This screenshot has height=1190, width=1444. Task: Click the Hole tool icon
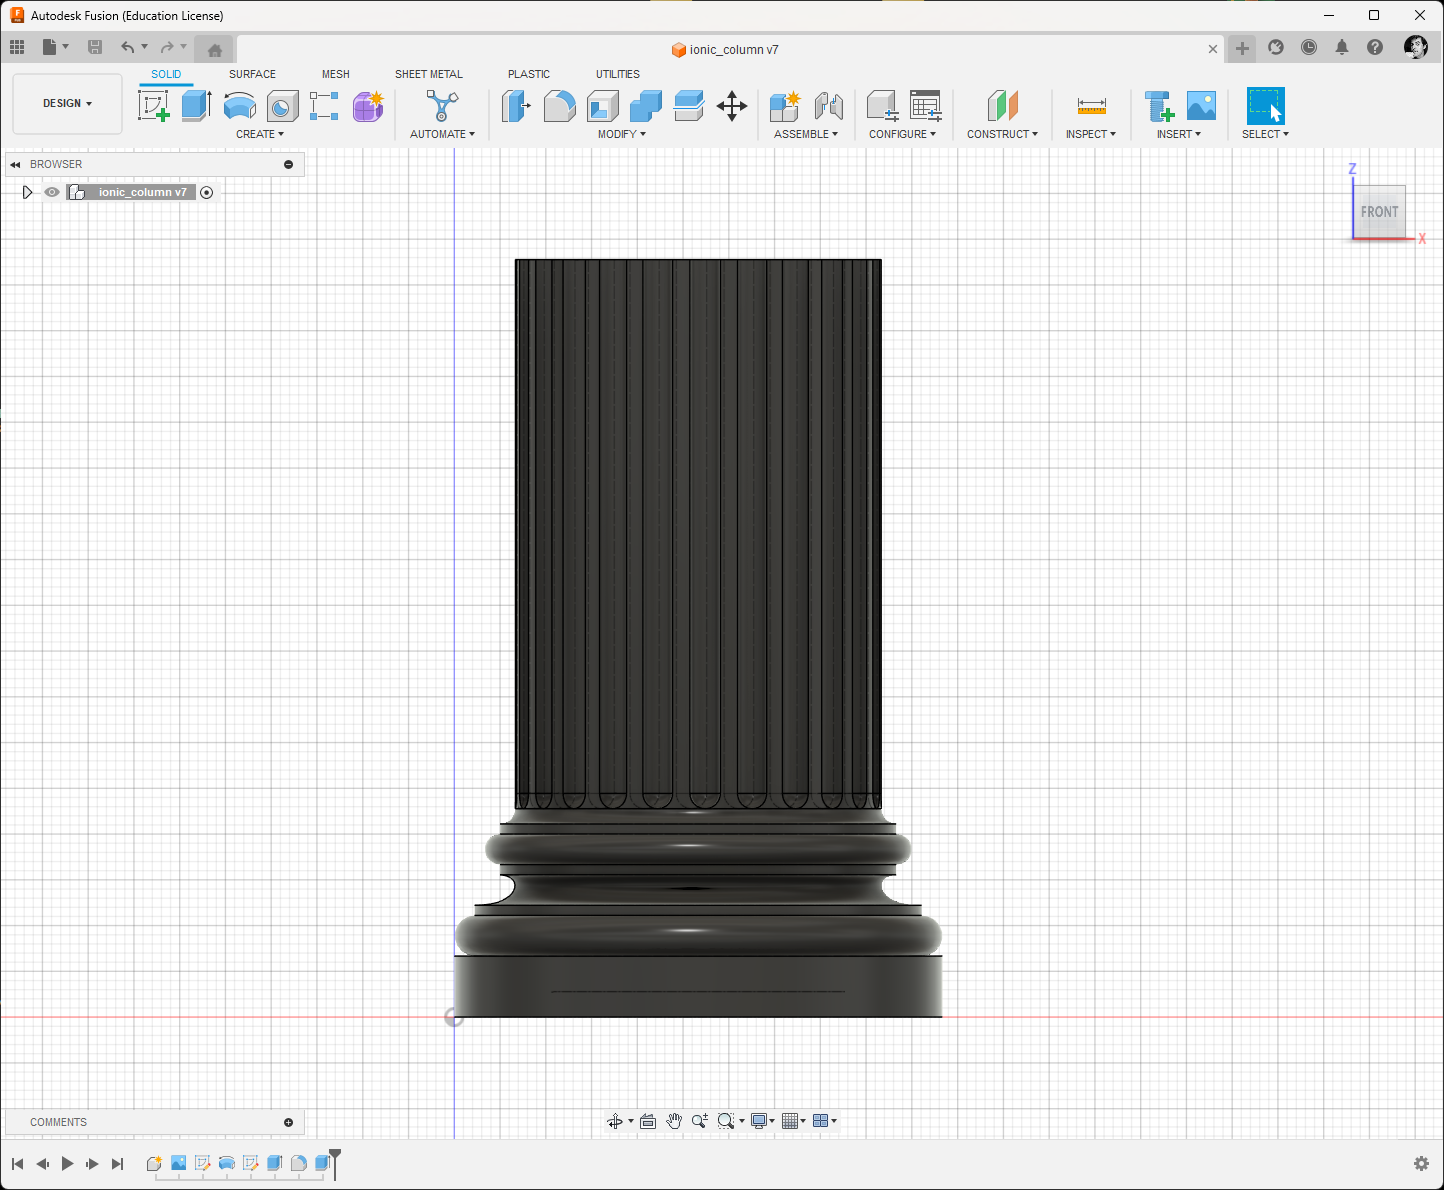point(282,106)
